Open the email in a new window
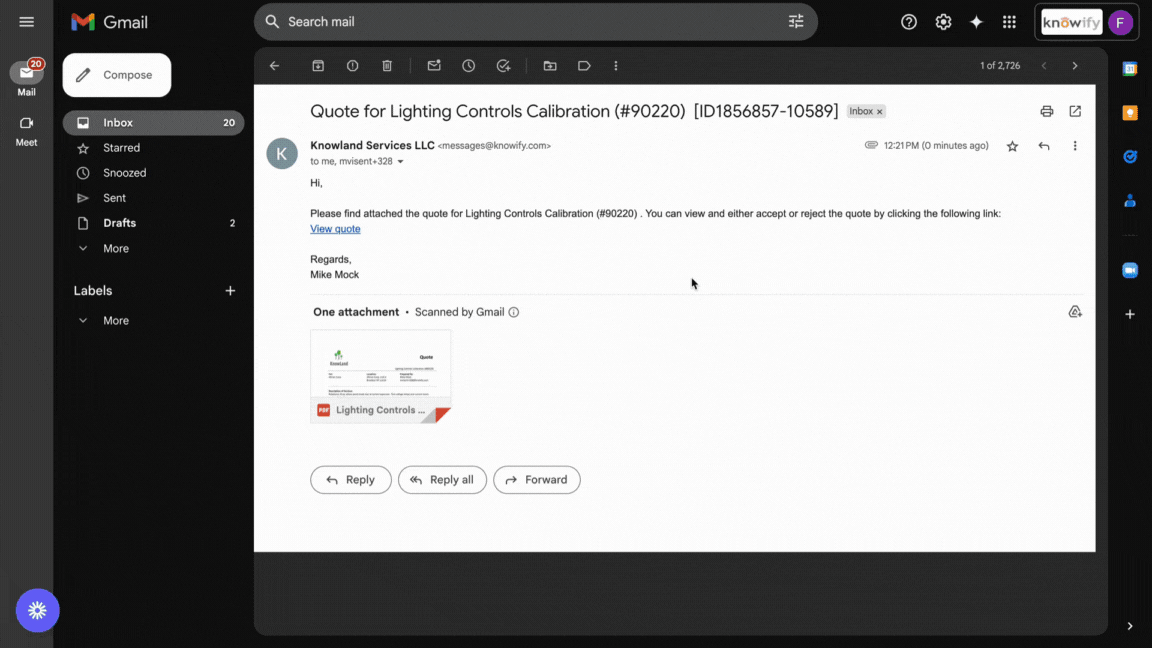The image size is (1152, 648). [x=1075, y=111]
